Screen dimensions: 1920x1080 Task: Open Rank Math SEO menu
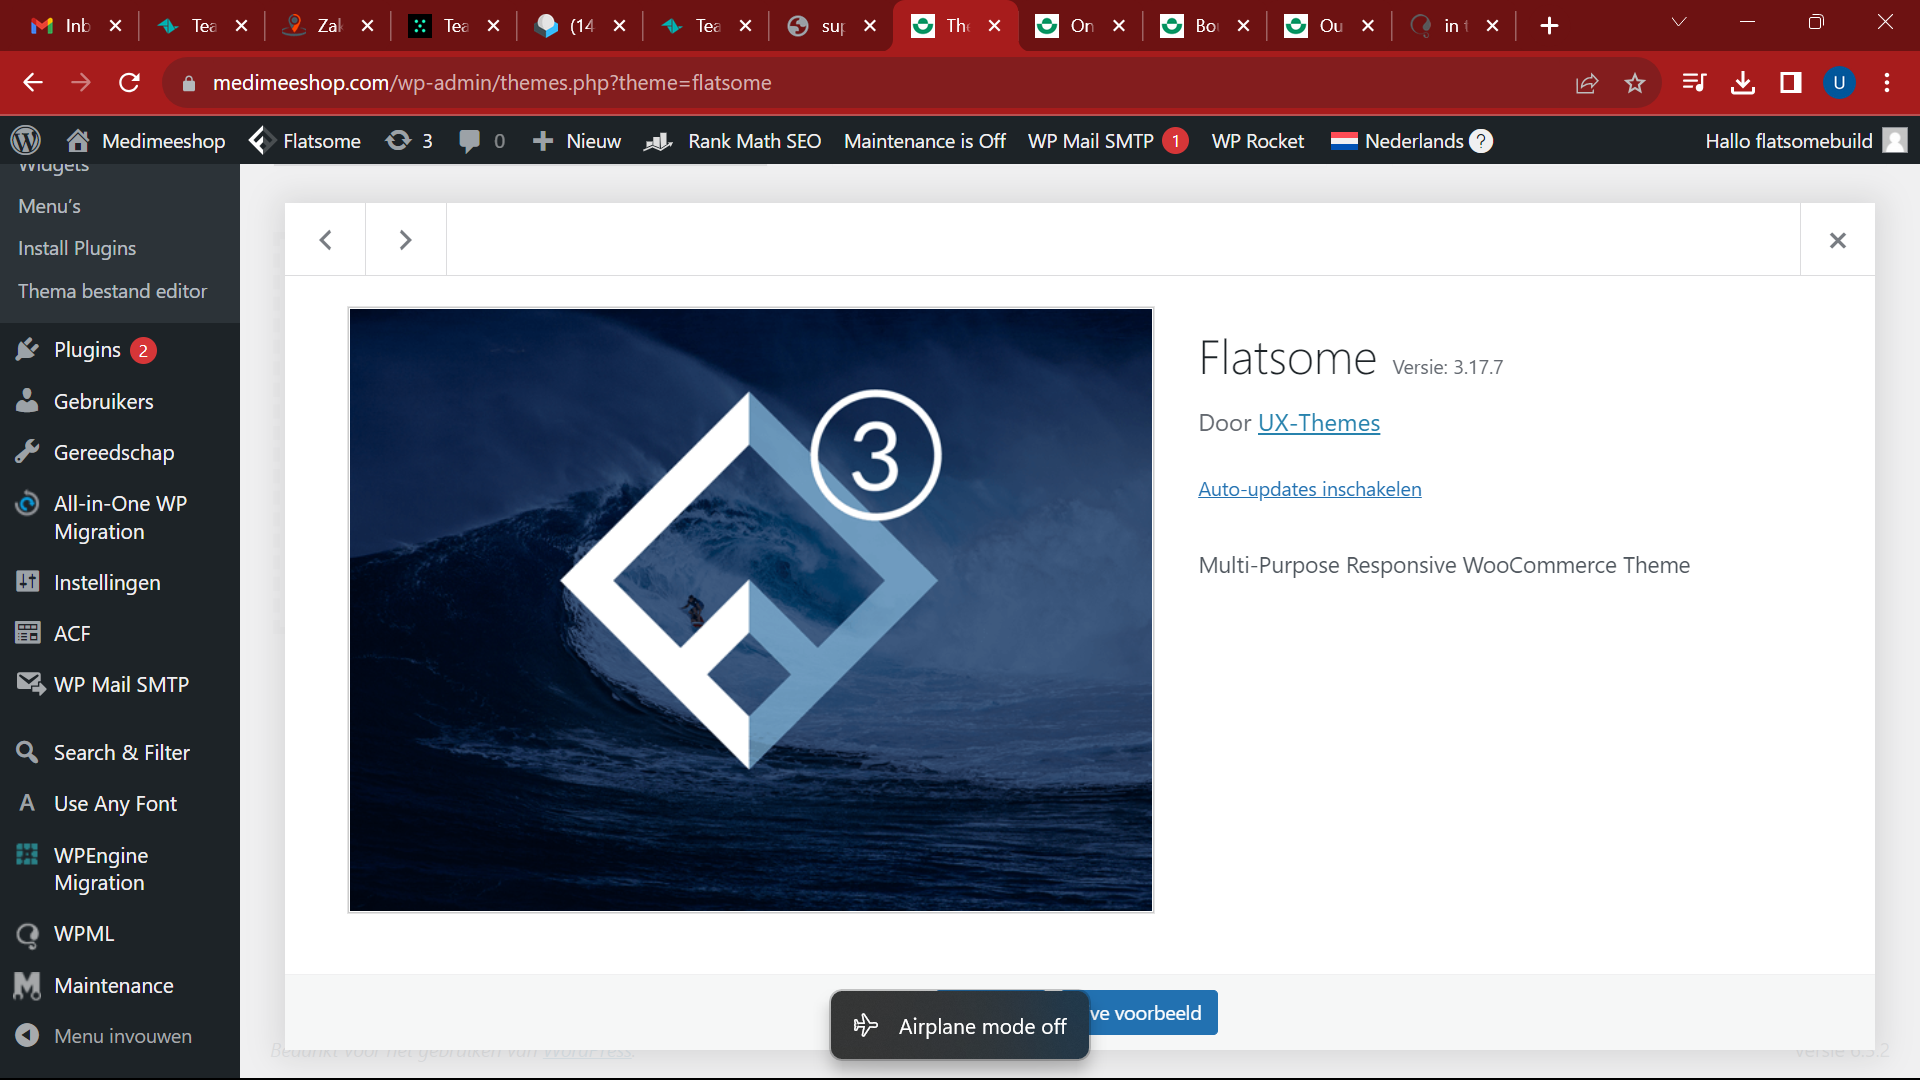coord(732,141)
